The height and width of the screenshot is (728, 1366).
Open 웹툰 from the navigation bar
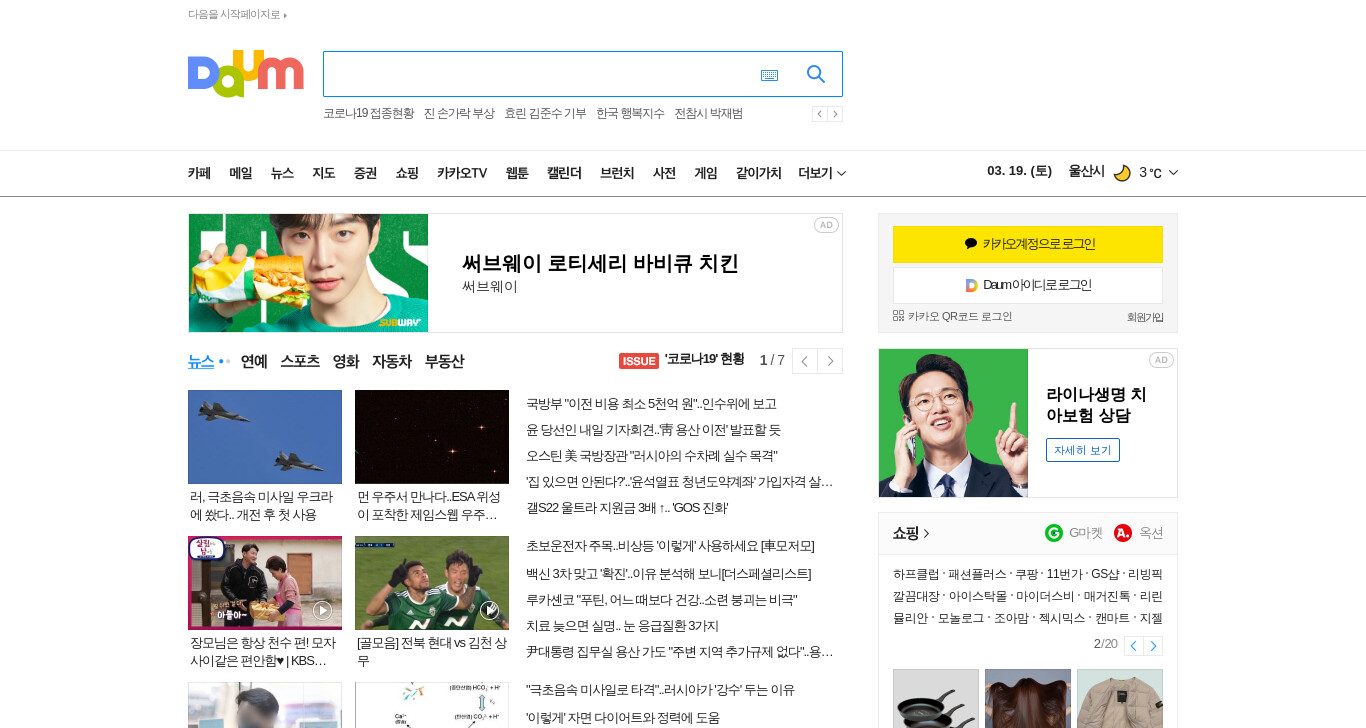pos(517,173)
